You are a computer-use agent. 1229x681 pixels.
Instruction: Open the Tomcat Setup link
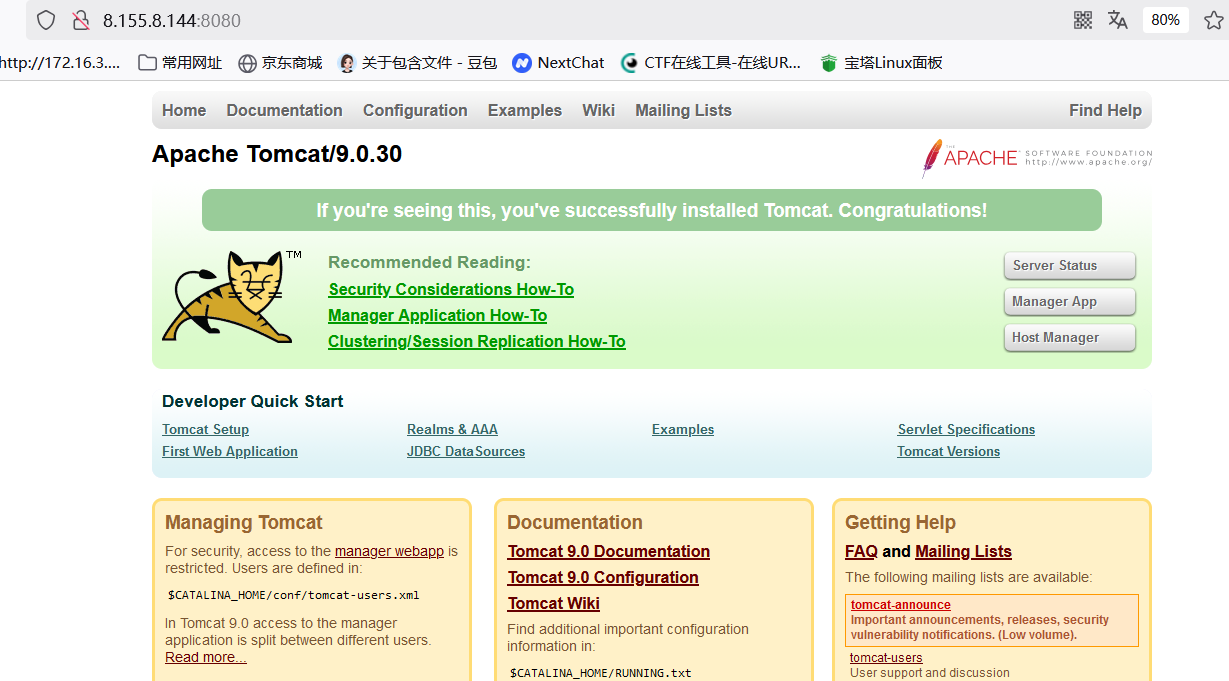click(205, 430)
